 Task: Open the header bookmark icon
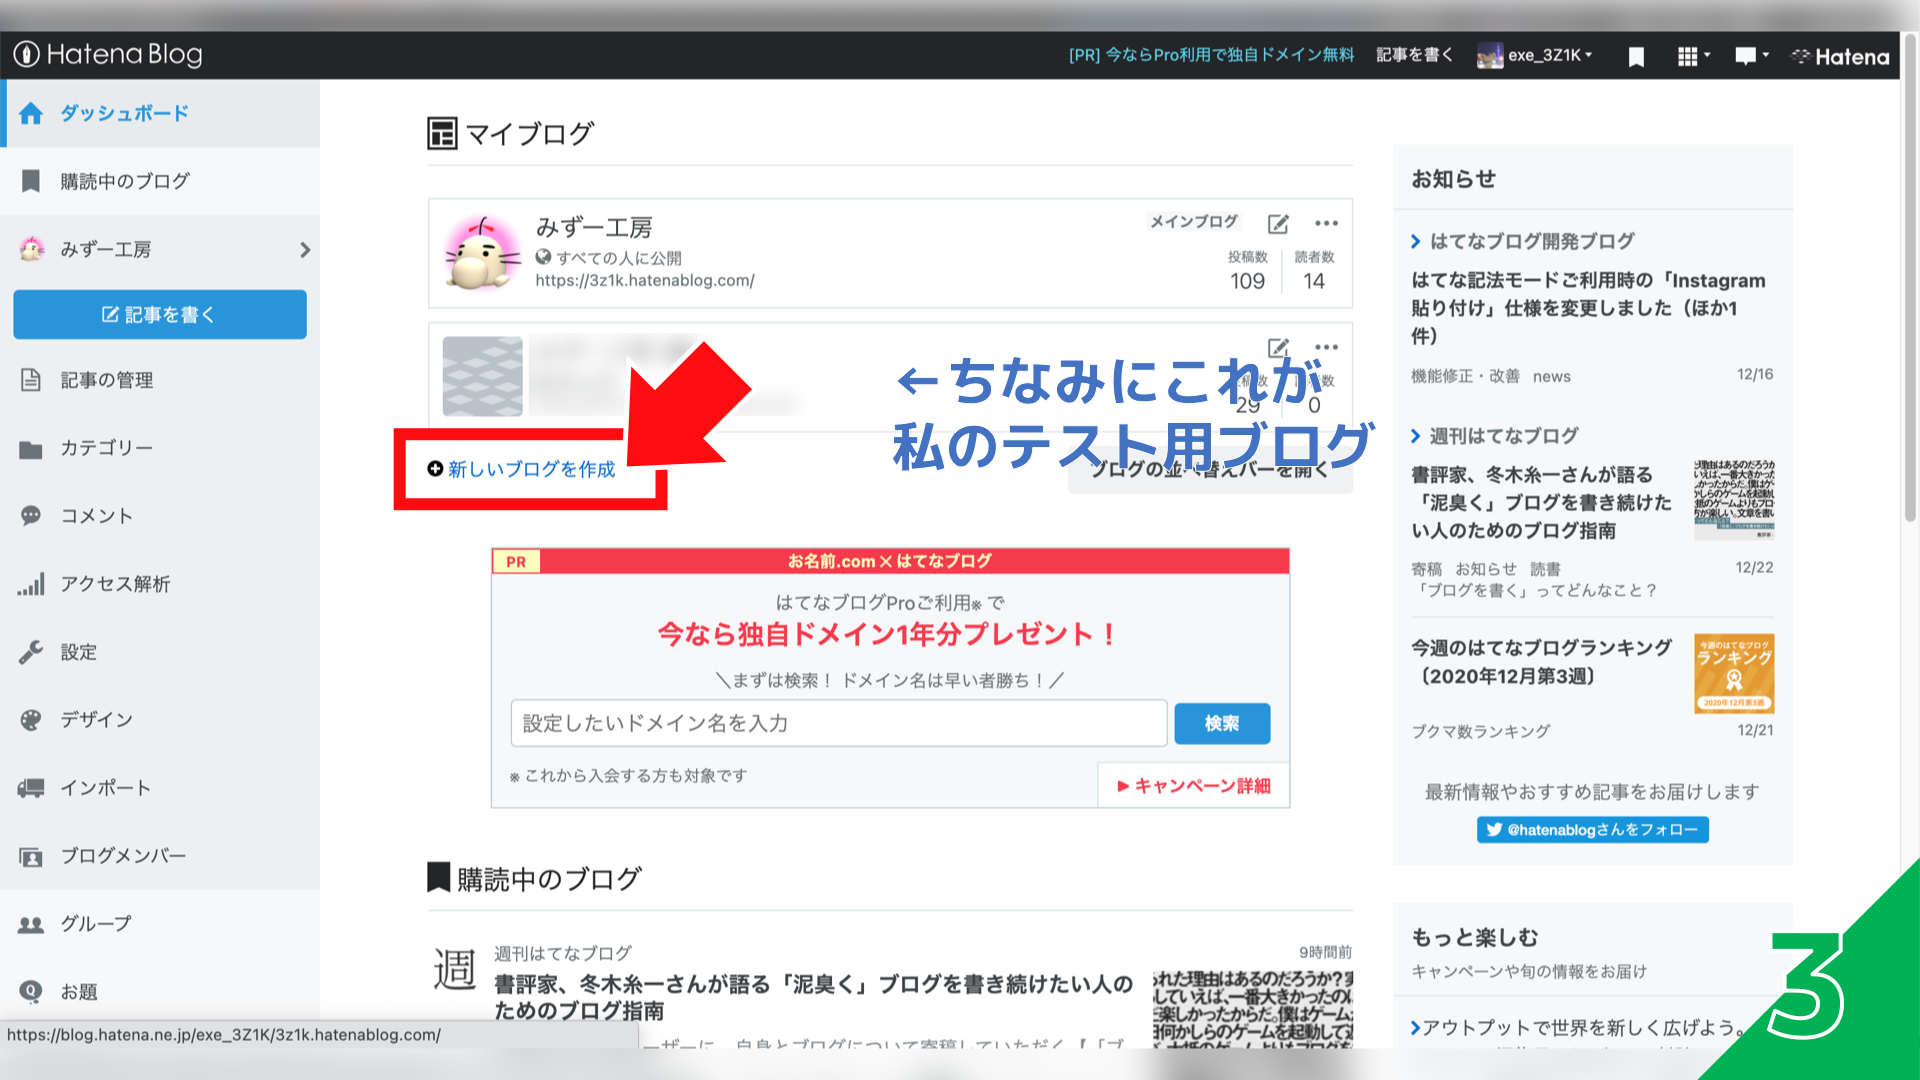(1636, 57)
